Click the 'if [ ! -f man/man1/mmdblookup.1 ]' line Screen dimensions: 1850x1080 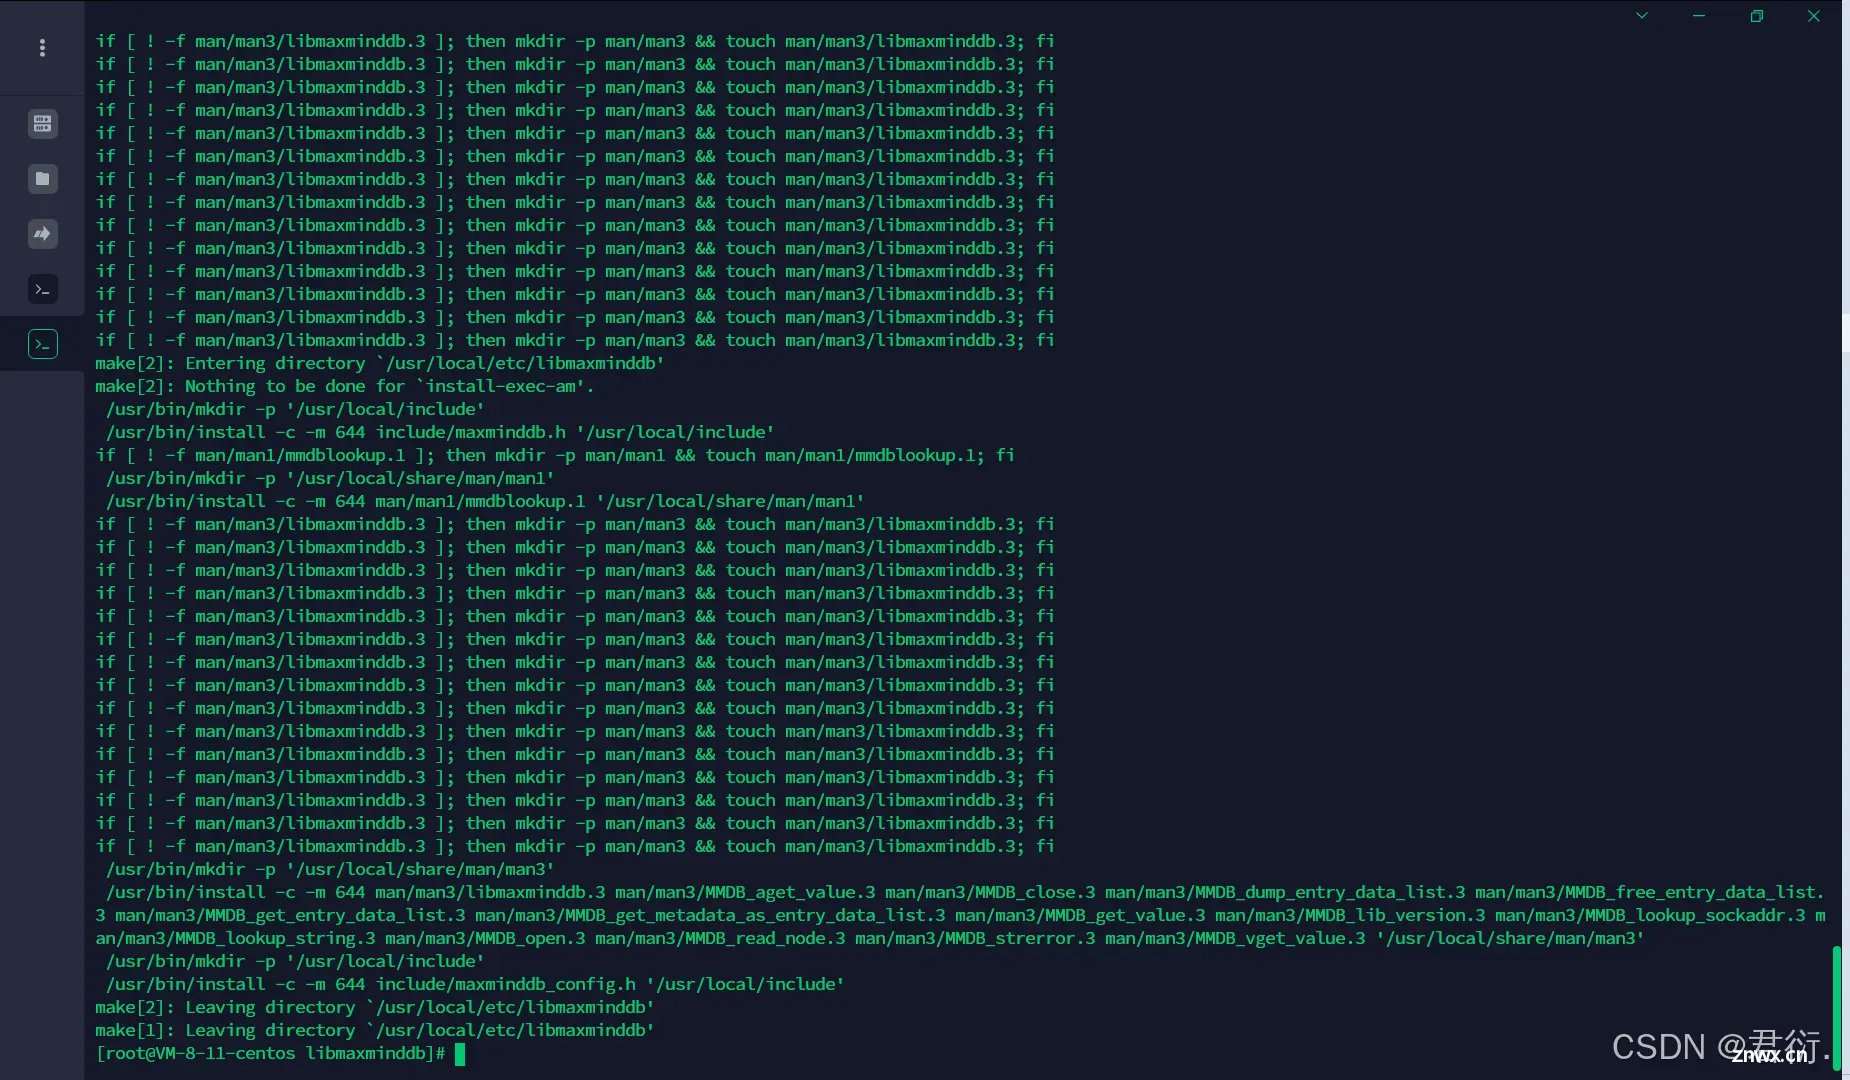coord(555,455)
